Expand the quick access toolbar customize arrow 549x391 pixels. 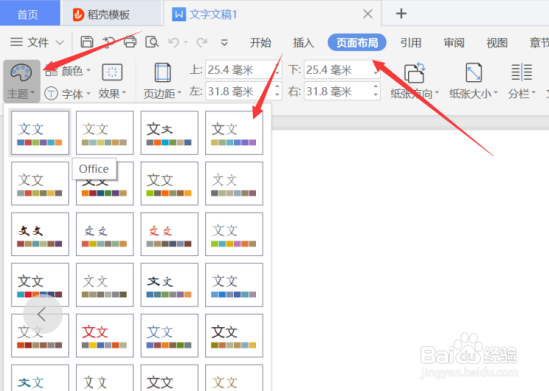pos(224,43)
